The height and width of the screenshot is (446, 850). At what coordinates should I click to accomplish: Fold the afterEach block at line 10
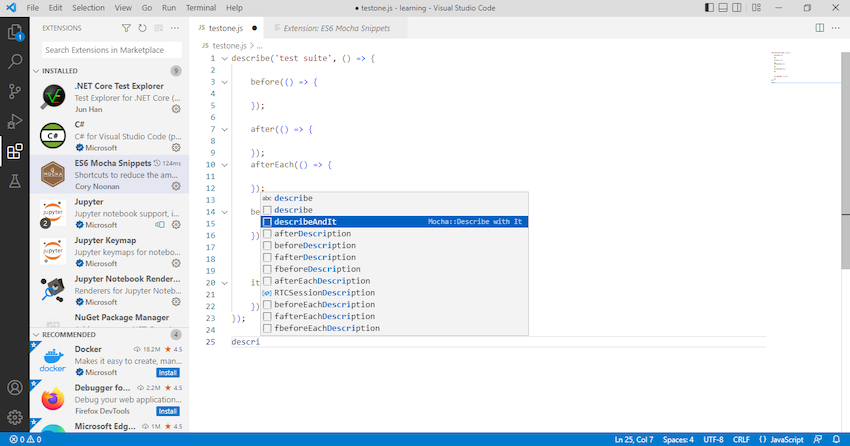[224, 165]
